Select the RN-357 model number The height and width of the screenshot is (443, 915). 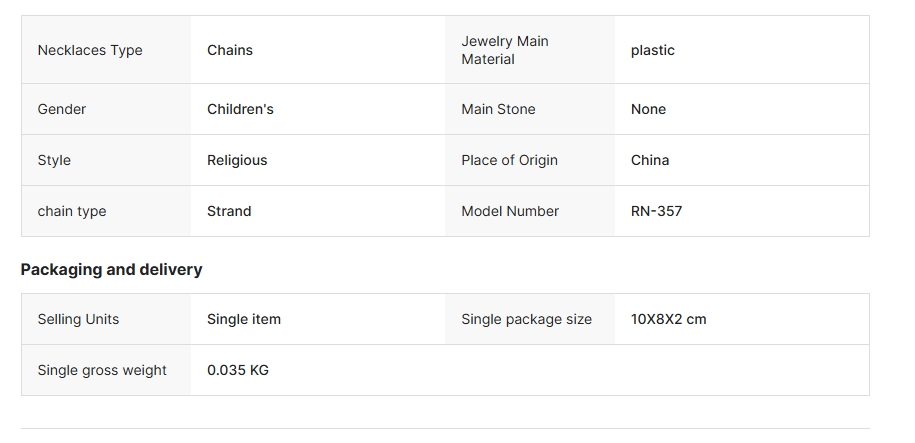pos(656,211)
